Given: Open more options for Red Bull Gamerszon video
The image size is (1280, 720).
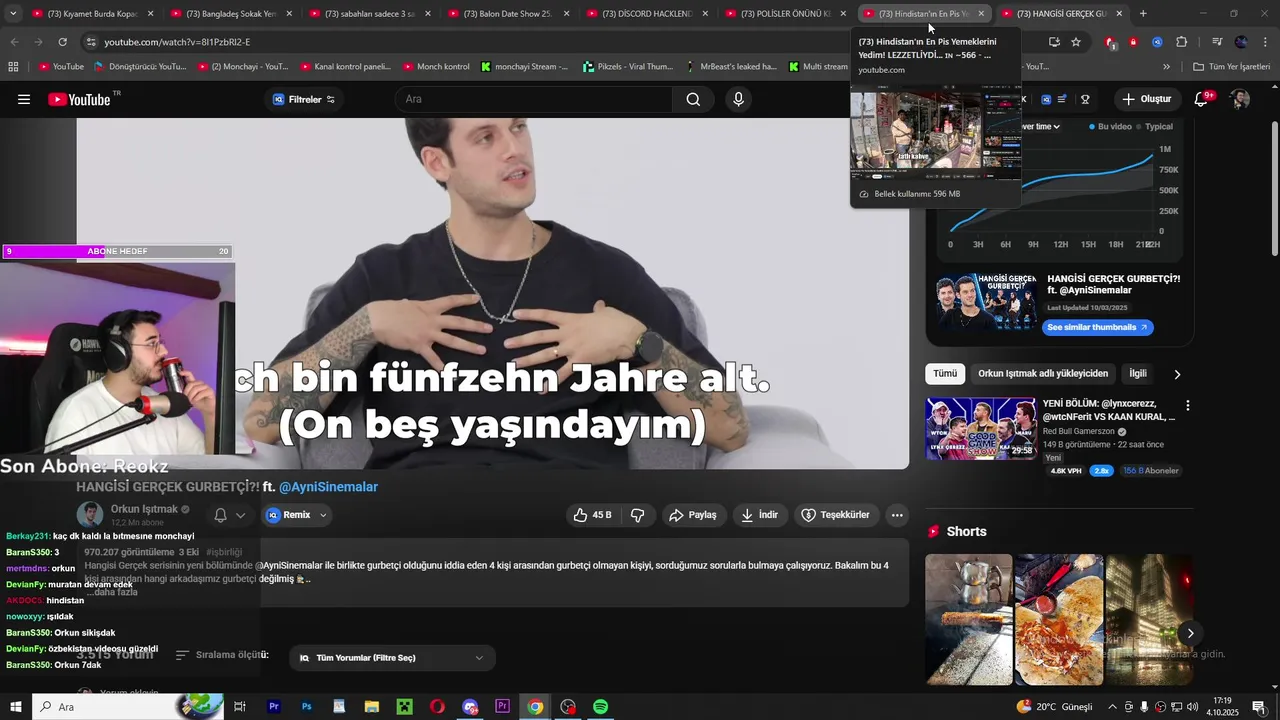Looking at the screenshot, I should (x=1188, y=406).
